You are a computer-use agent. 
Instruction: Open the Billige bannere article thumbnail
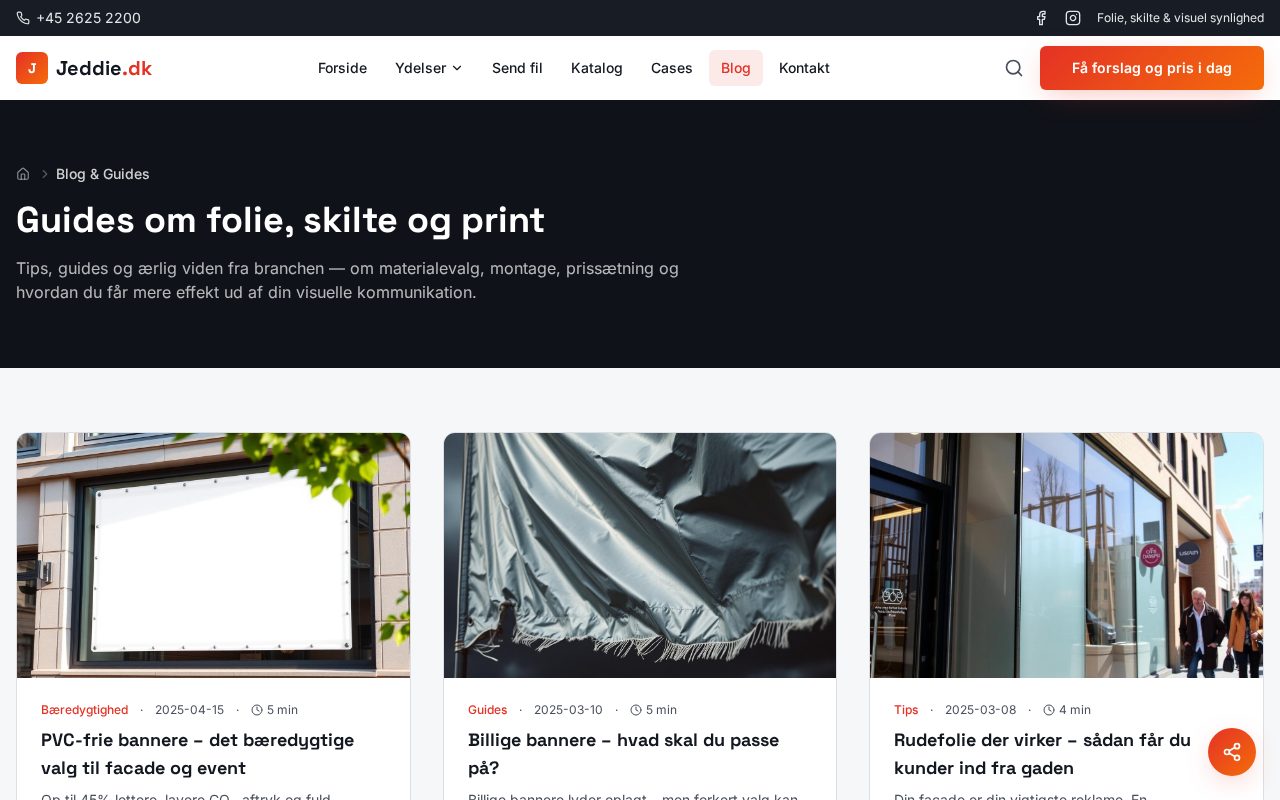coord(640,555)
